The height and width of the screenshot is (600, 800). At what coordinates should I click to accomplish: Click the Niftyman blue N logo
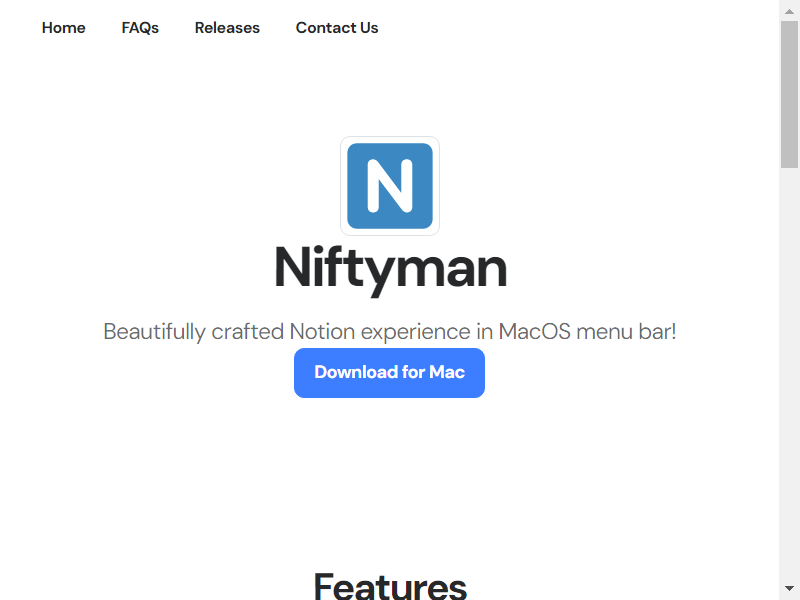(390, 186)
